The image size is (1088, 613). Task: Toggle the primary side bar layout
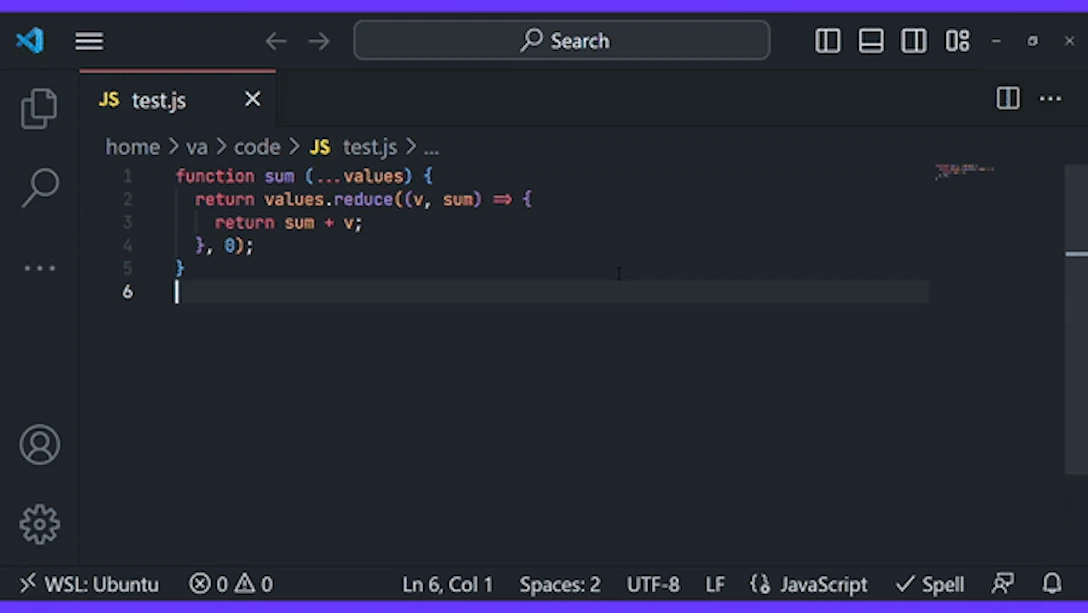[827, 41]
